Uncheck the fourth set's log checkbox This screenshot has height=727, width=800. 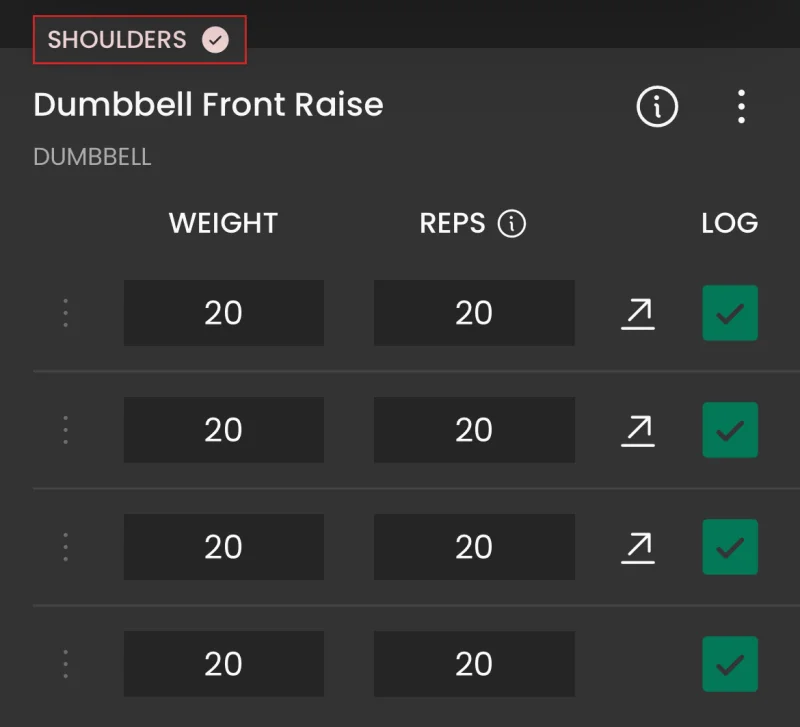pos(730,664)
